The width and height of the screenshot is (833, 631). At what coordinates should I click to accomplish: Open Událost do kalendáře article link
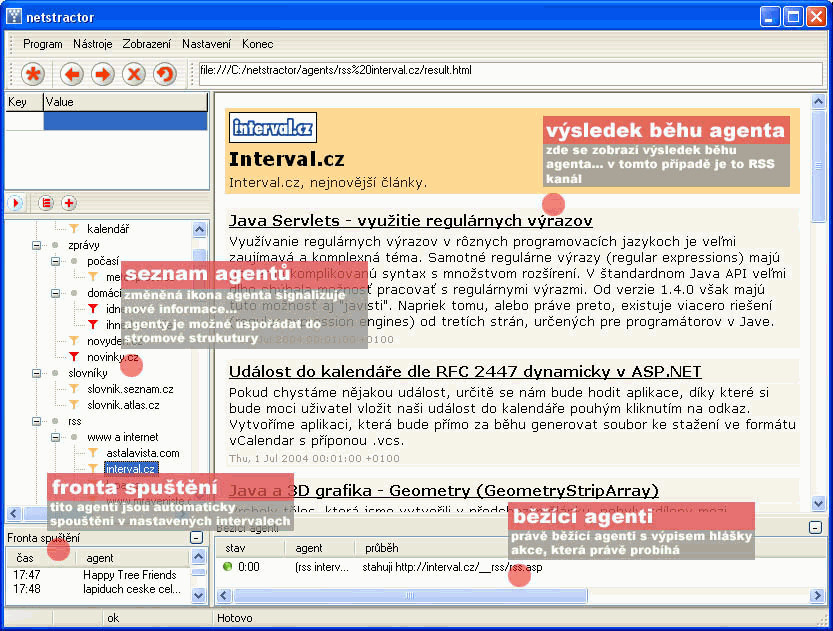click(x=465, y=372)
